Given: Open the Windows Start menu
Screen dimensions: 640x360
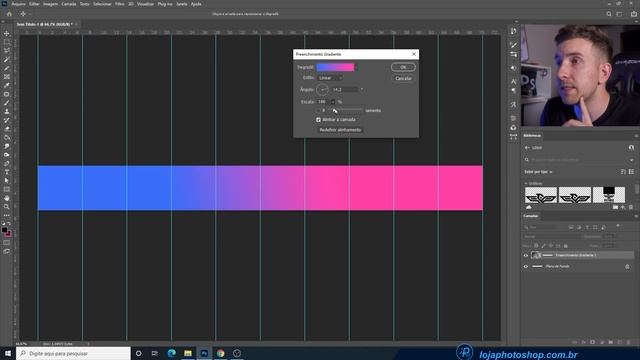Looking at the screenshot, I should tap(8, 353).
